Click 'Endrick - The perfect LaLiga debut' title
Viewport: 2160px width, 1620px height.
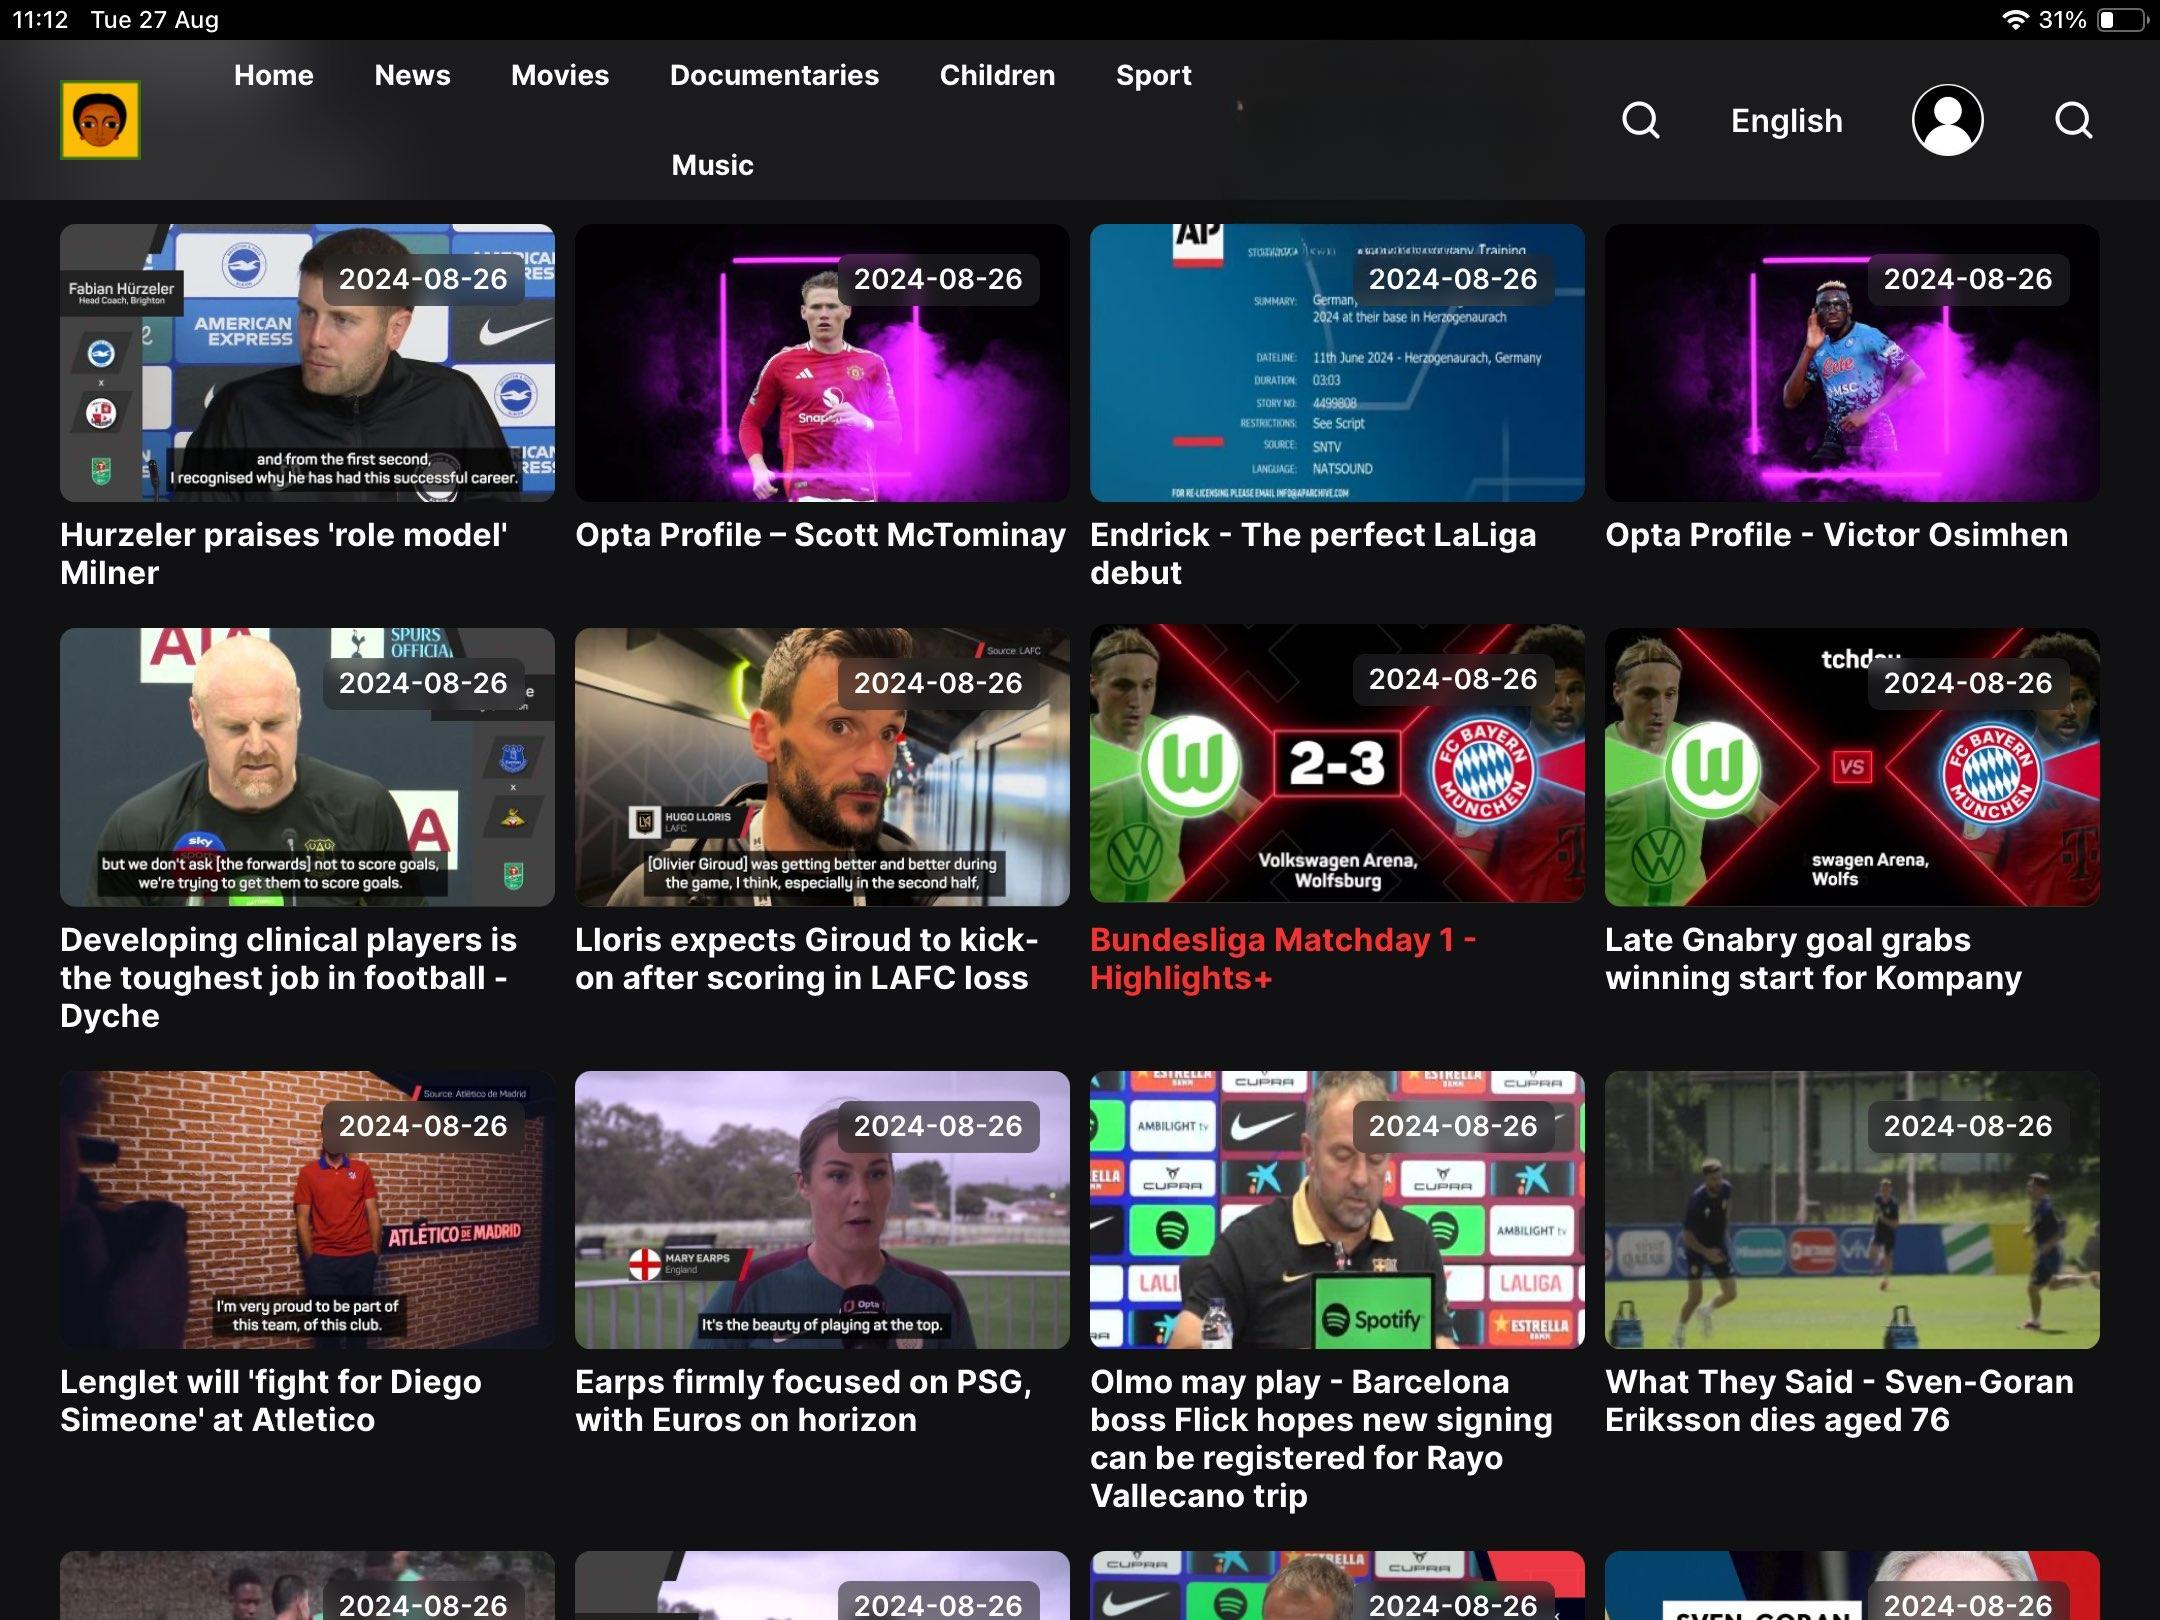coord(1313,554)
